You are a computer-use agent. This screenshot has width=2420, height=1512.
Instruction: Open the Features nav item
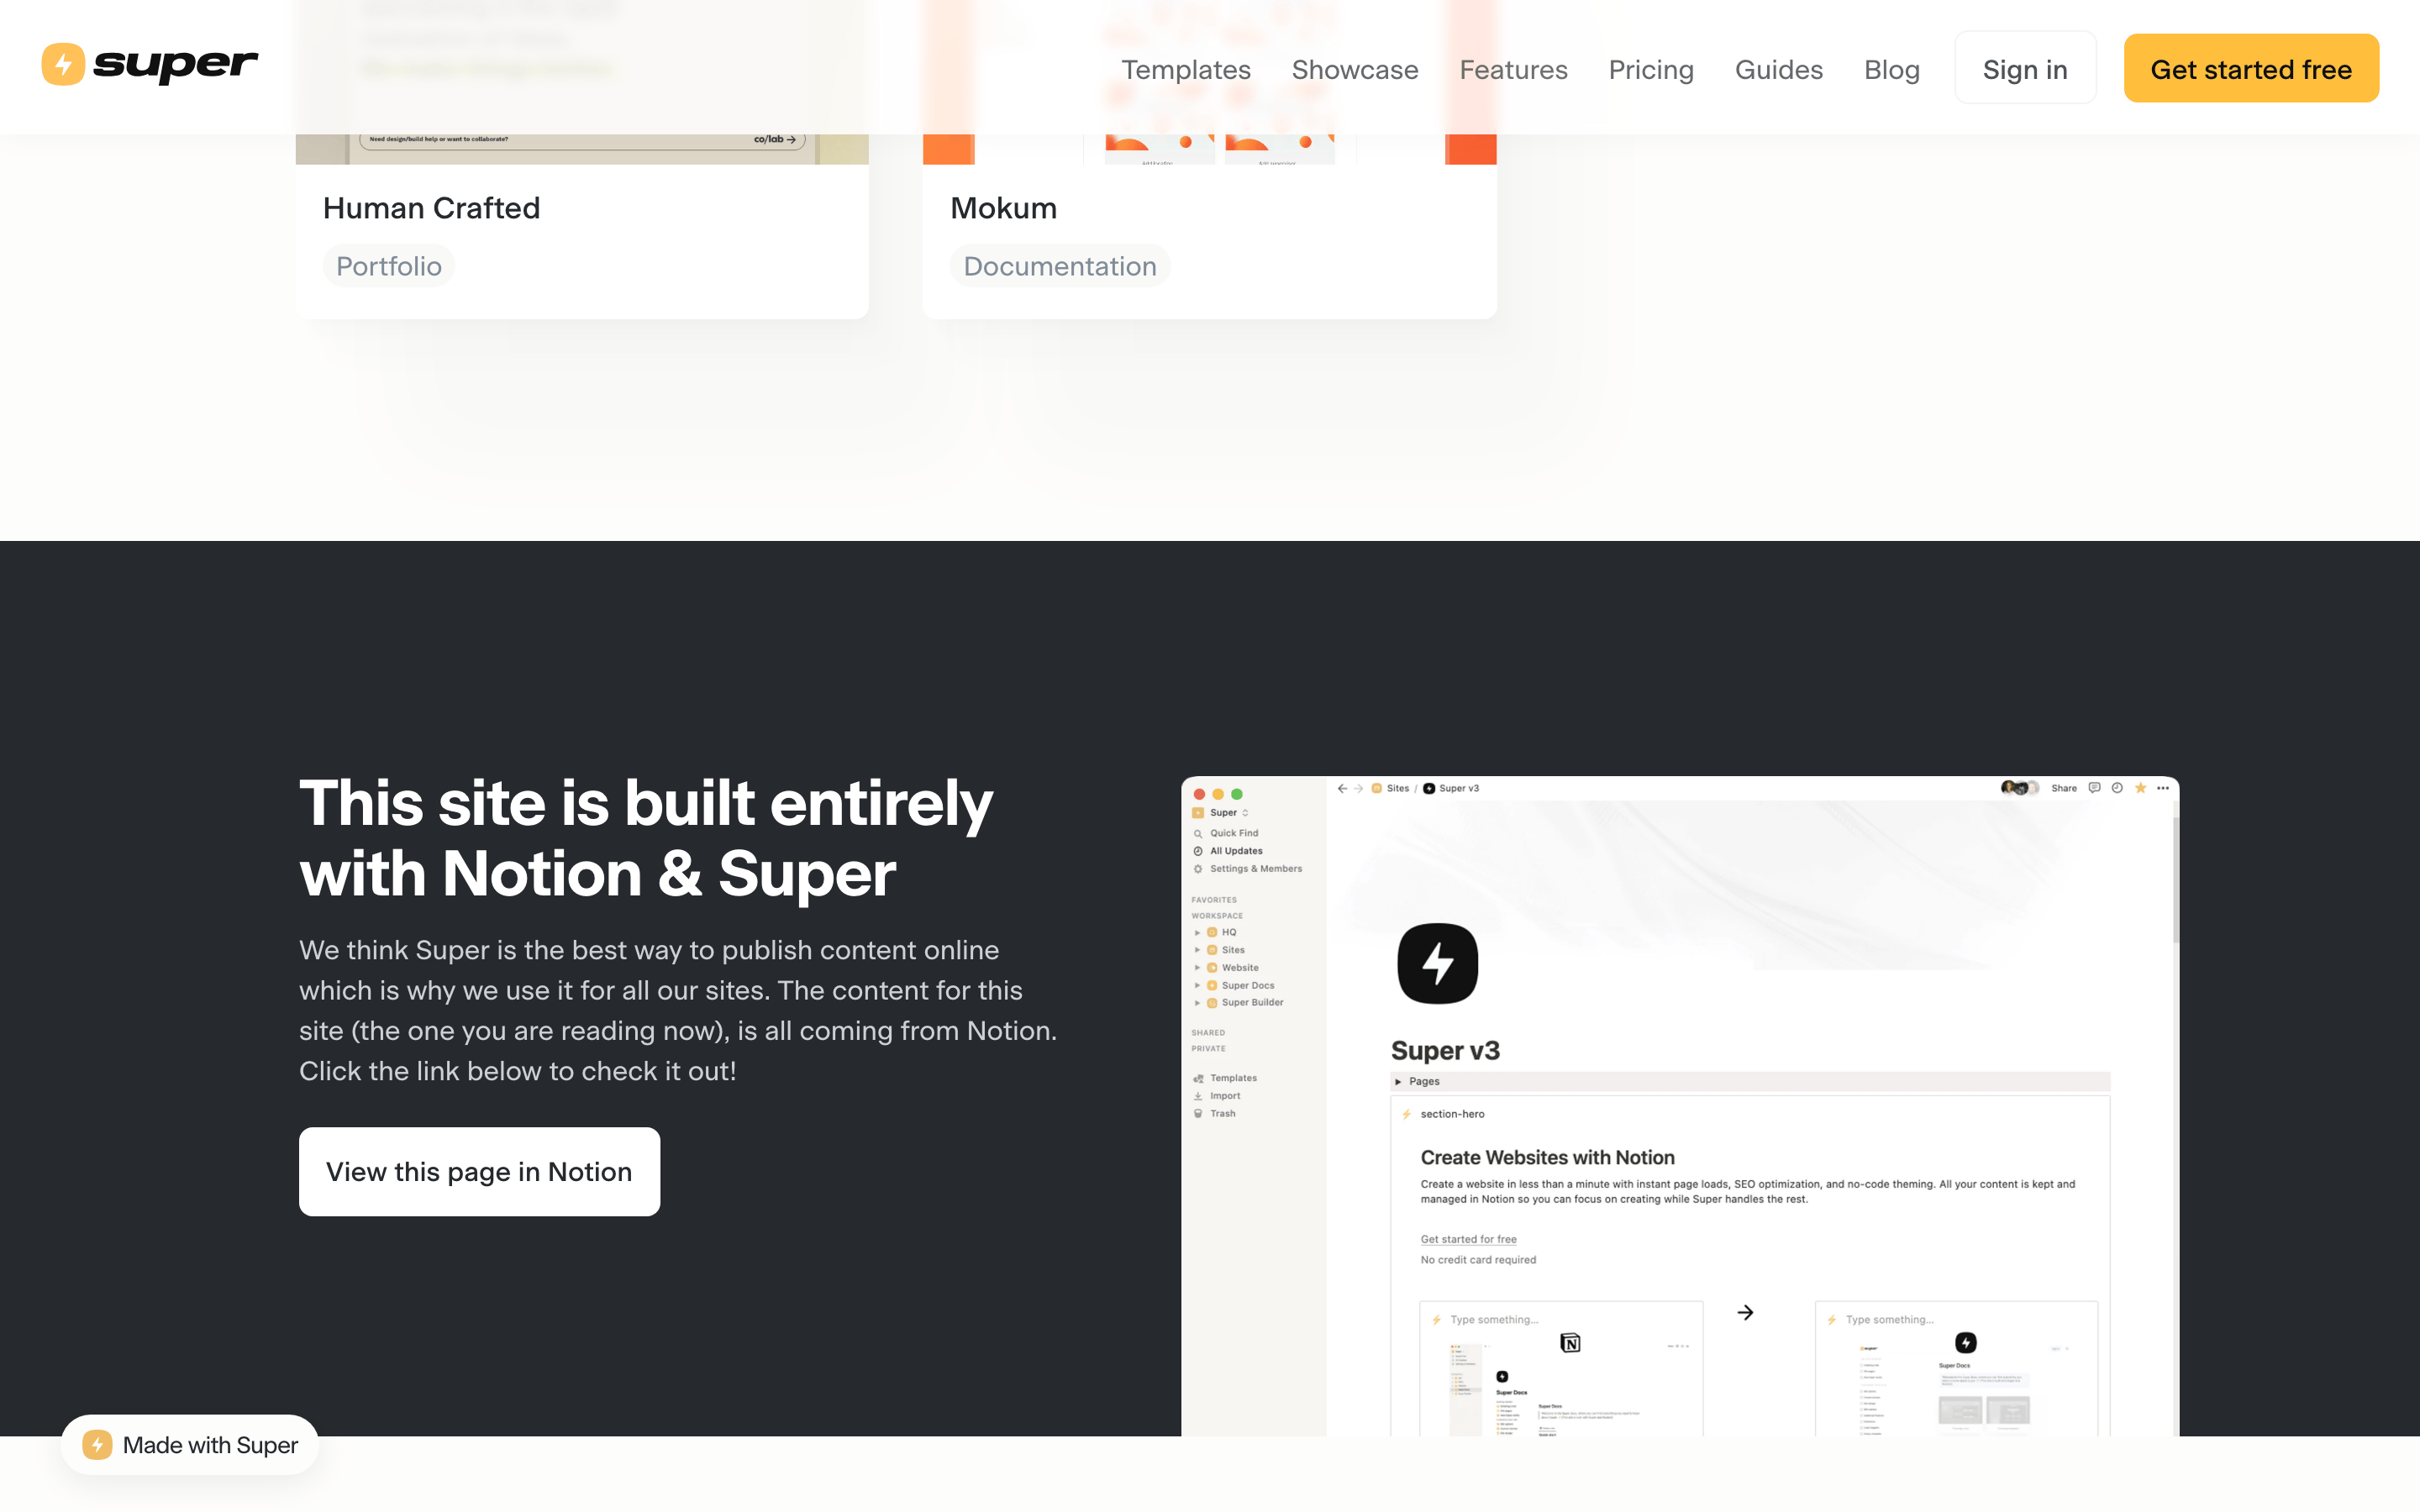[x=1513, y=69]
